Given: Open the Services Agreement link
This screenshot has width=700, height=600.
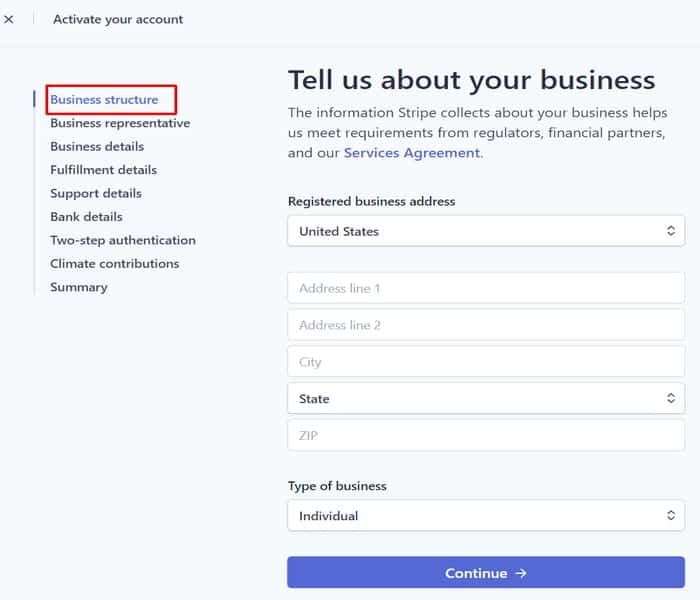Looking at the screenshot, I should 412,153.
